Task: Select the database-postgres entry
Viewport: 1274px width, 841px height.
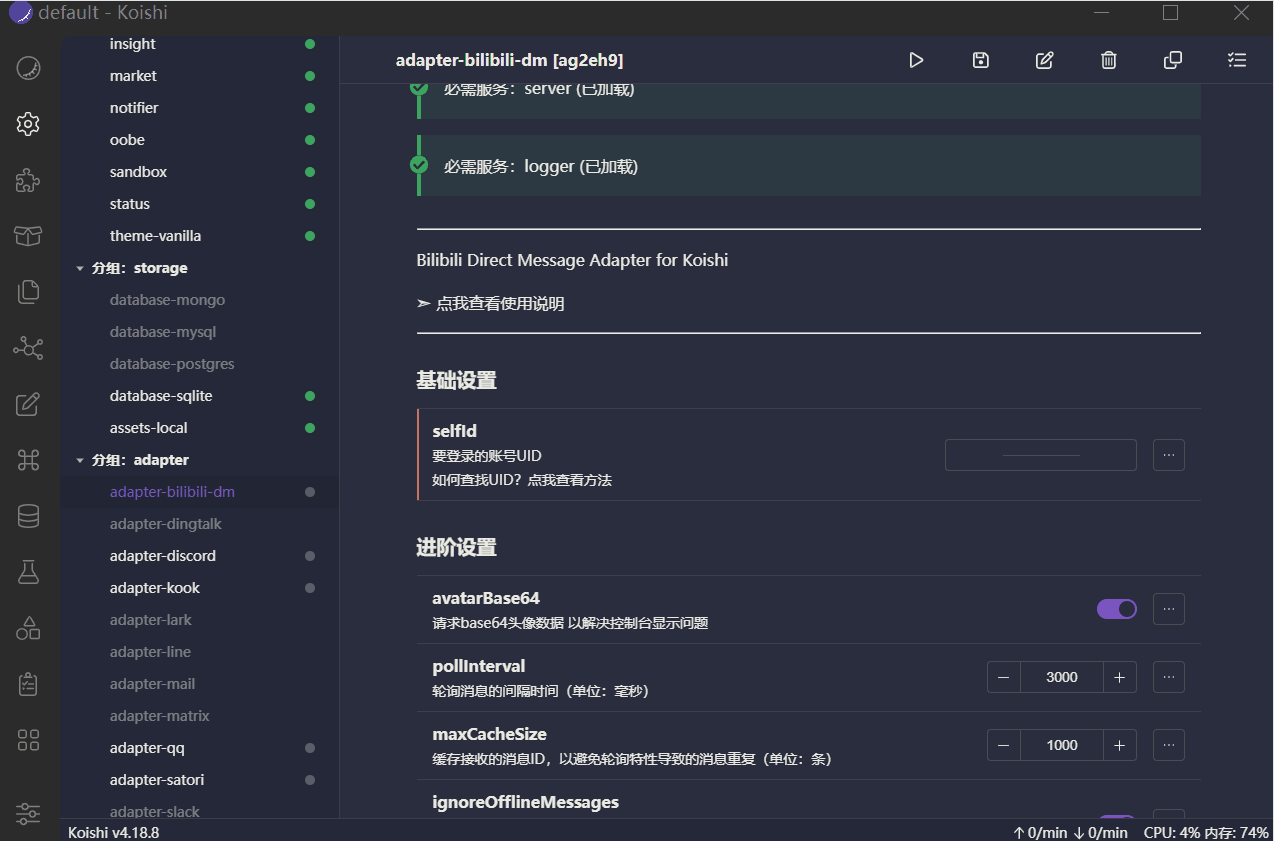Action: point(199,364)
